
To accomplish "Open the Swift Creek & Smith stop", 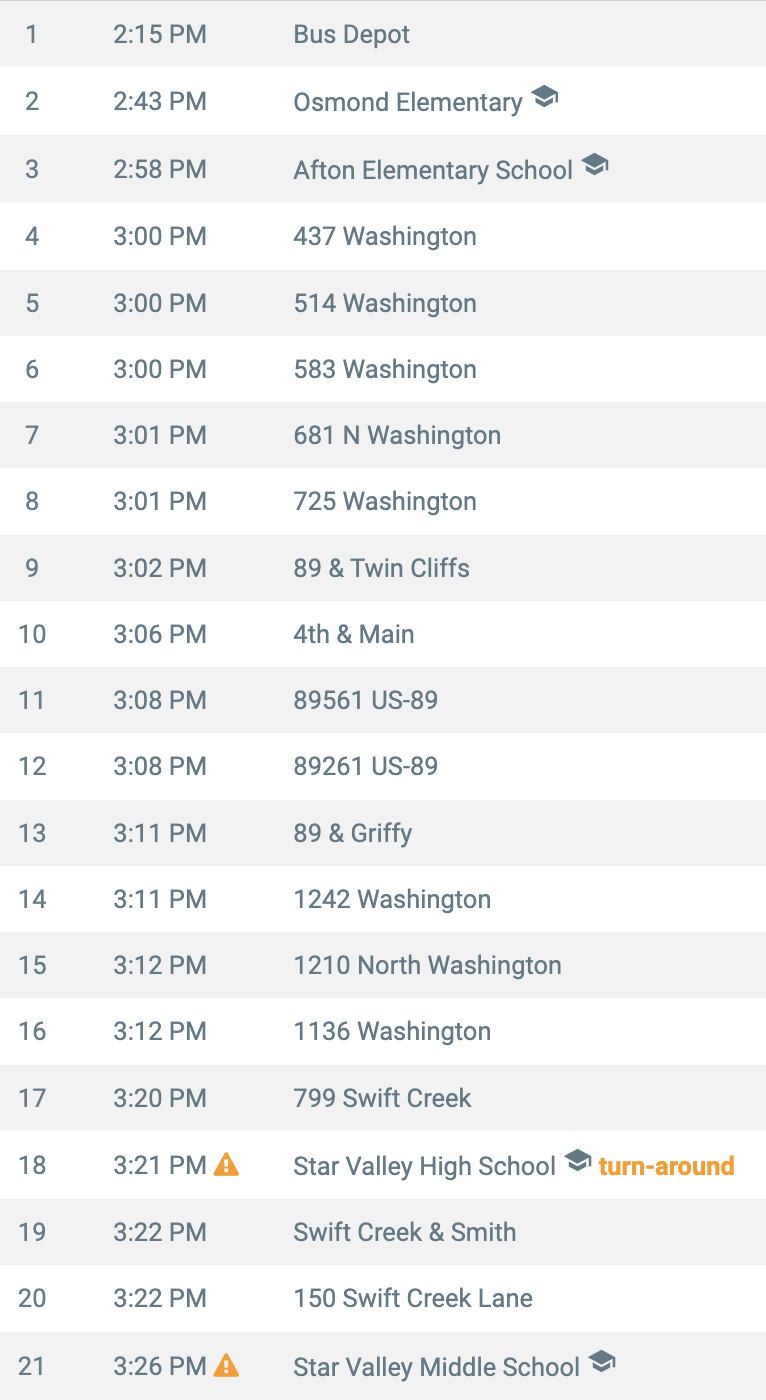I will coord(383,1232).
